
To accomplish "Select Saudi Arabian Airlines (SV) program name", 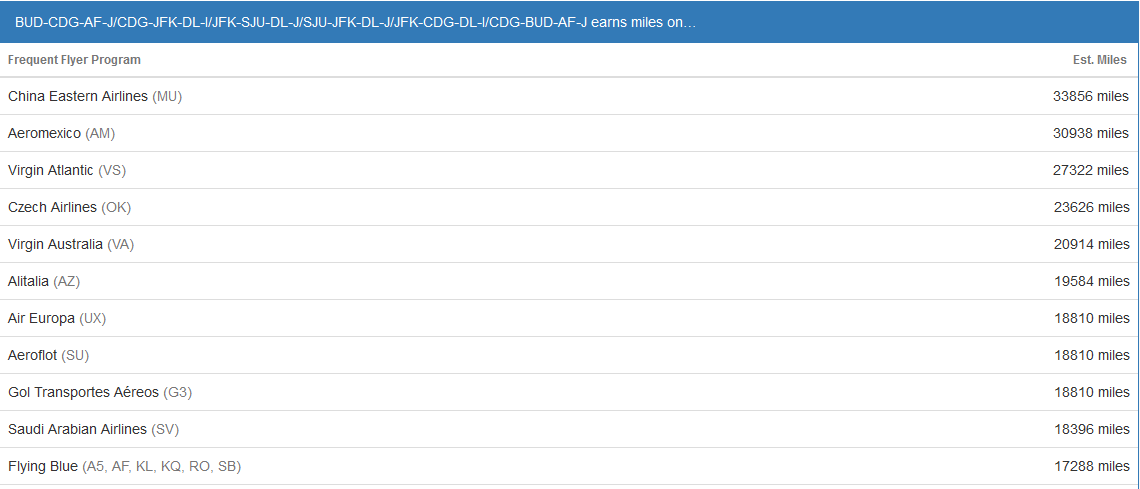I will tap(93, 429).
